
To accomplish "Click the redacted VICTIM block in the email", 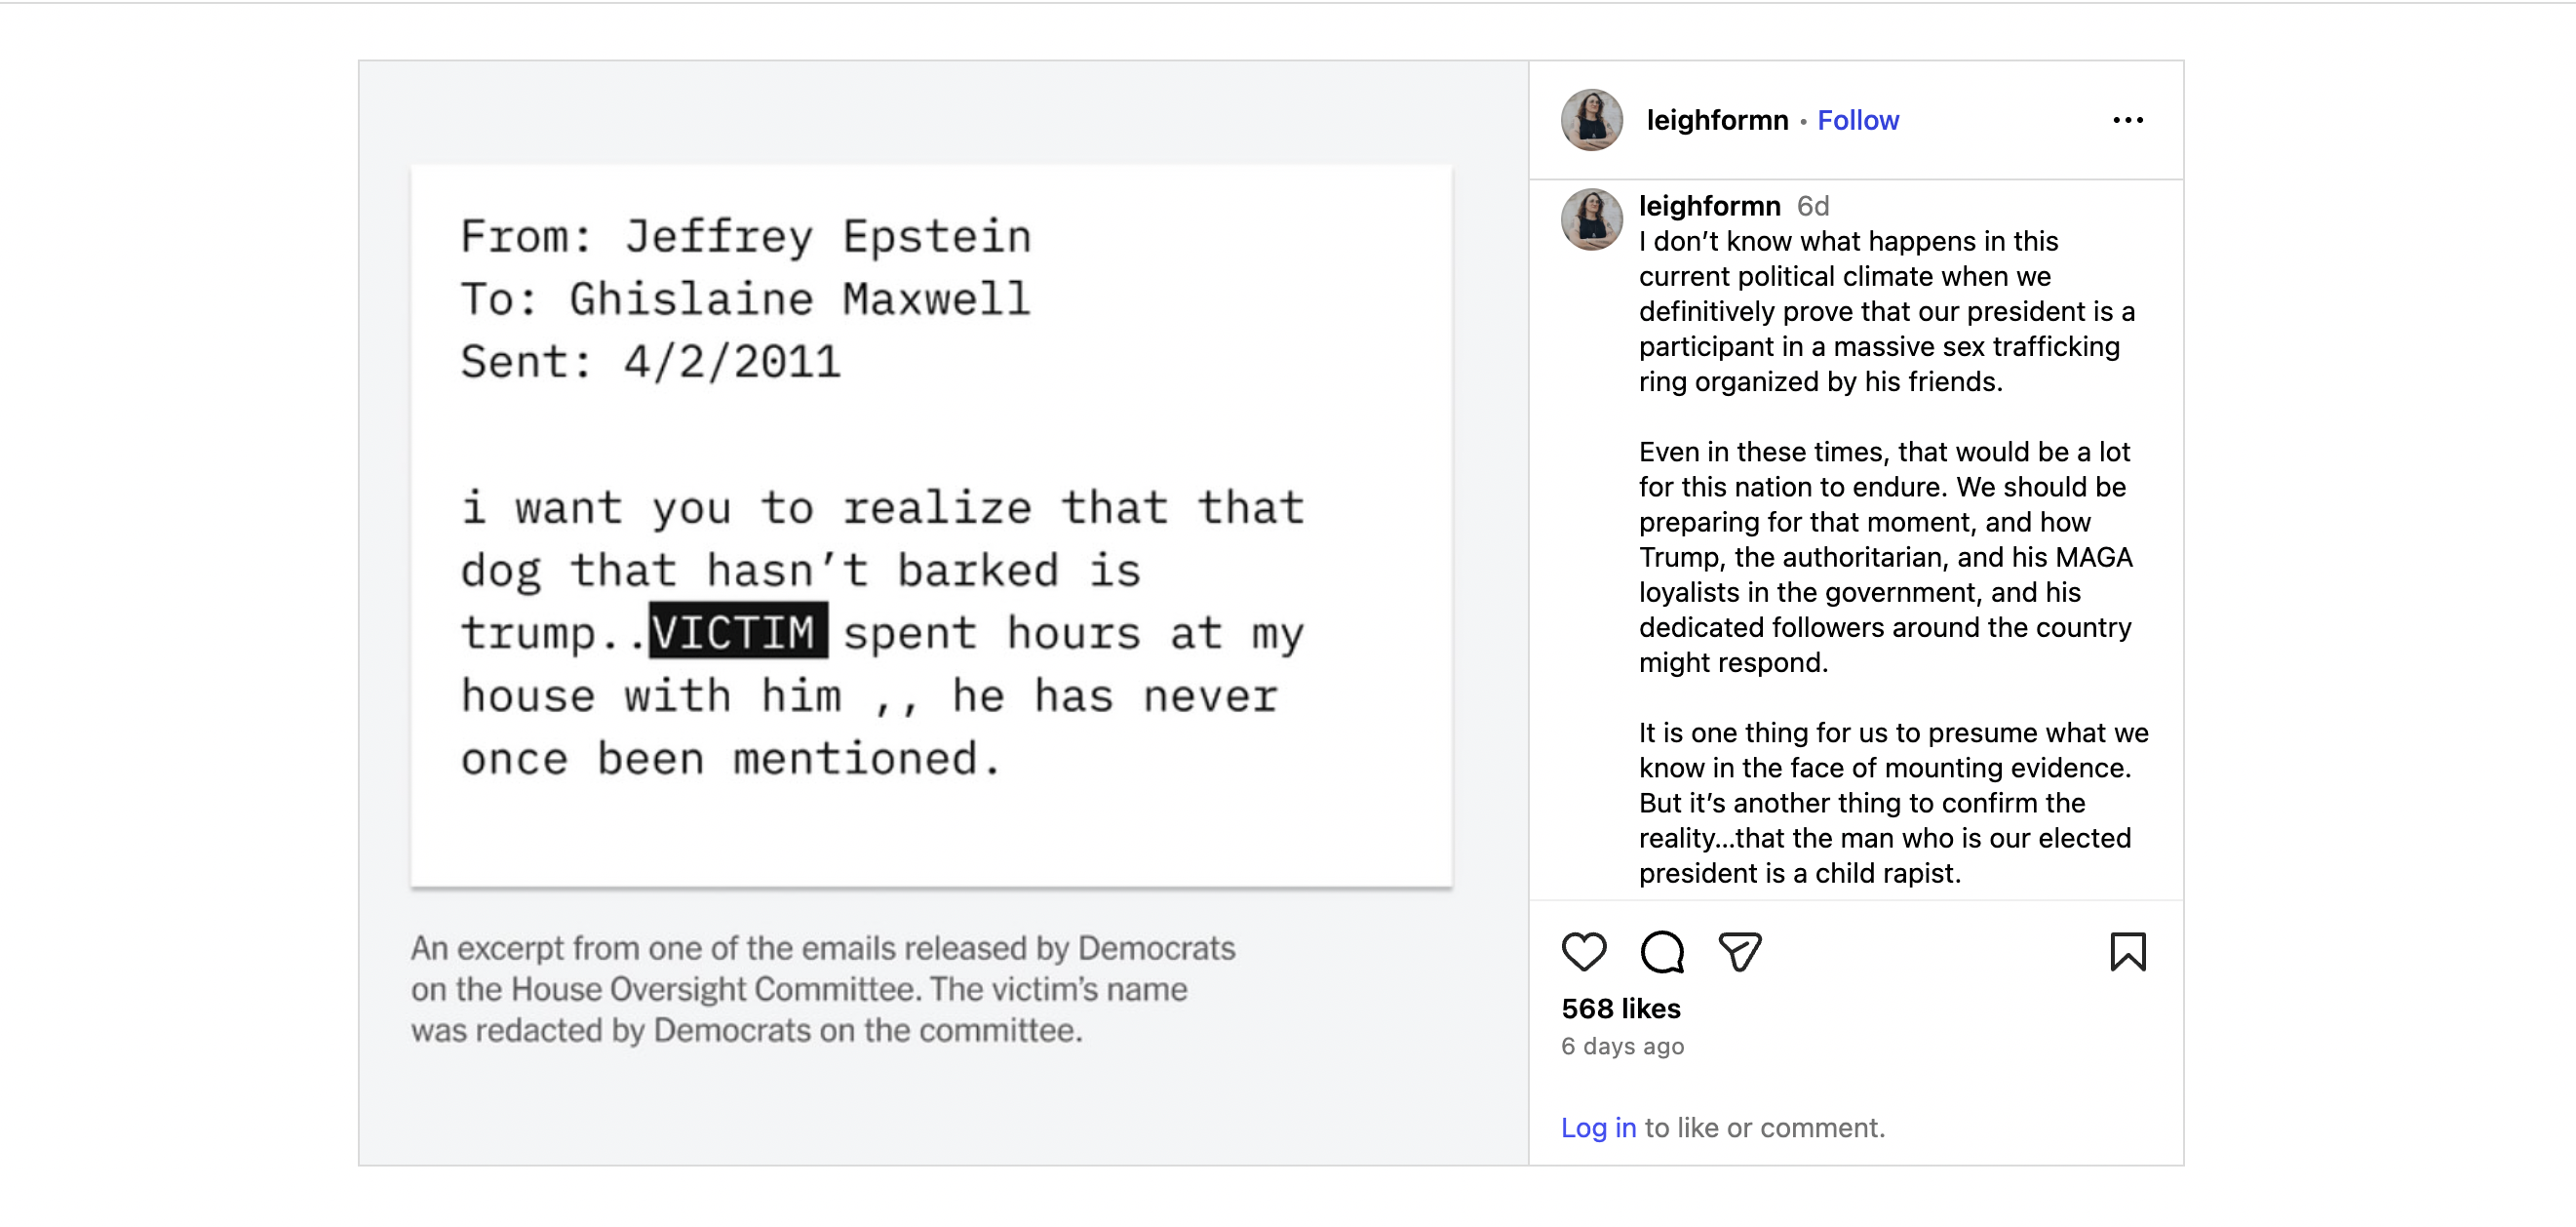I will pos(738,631).
